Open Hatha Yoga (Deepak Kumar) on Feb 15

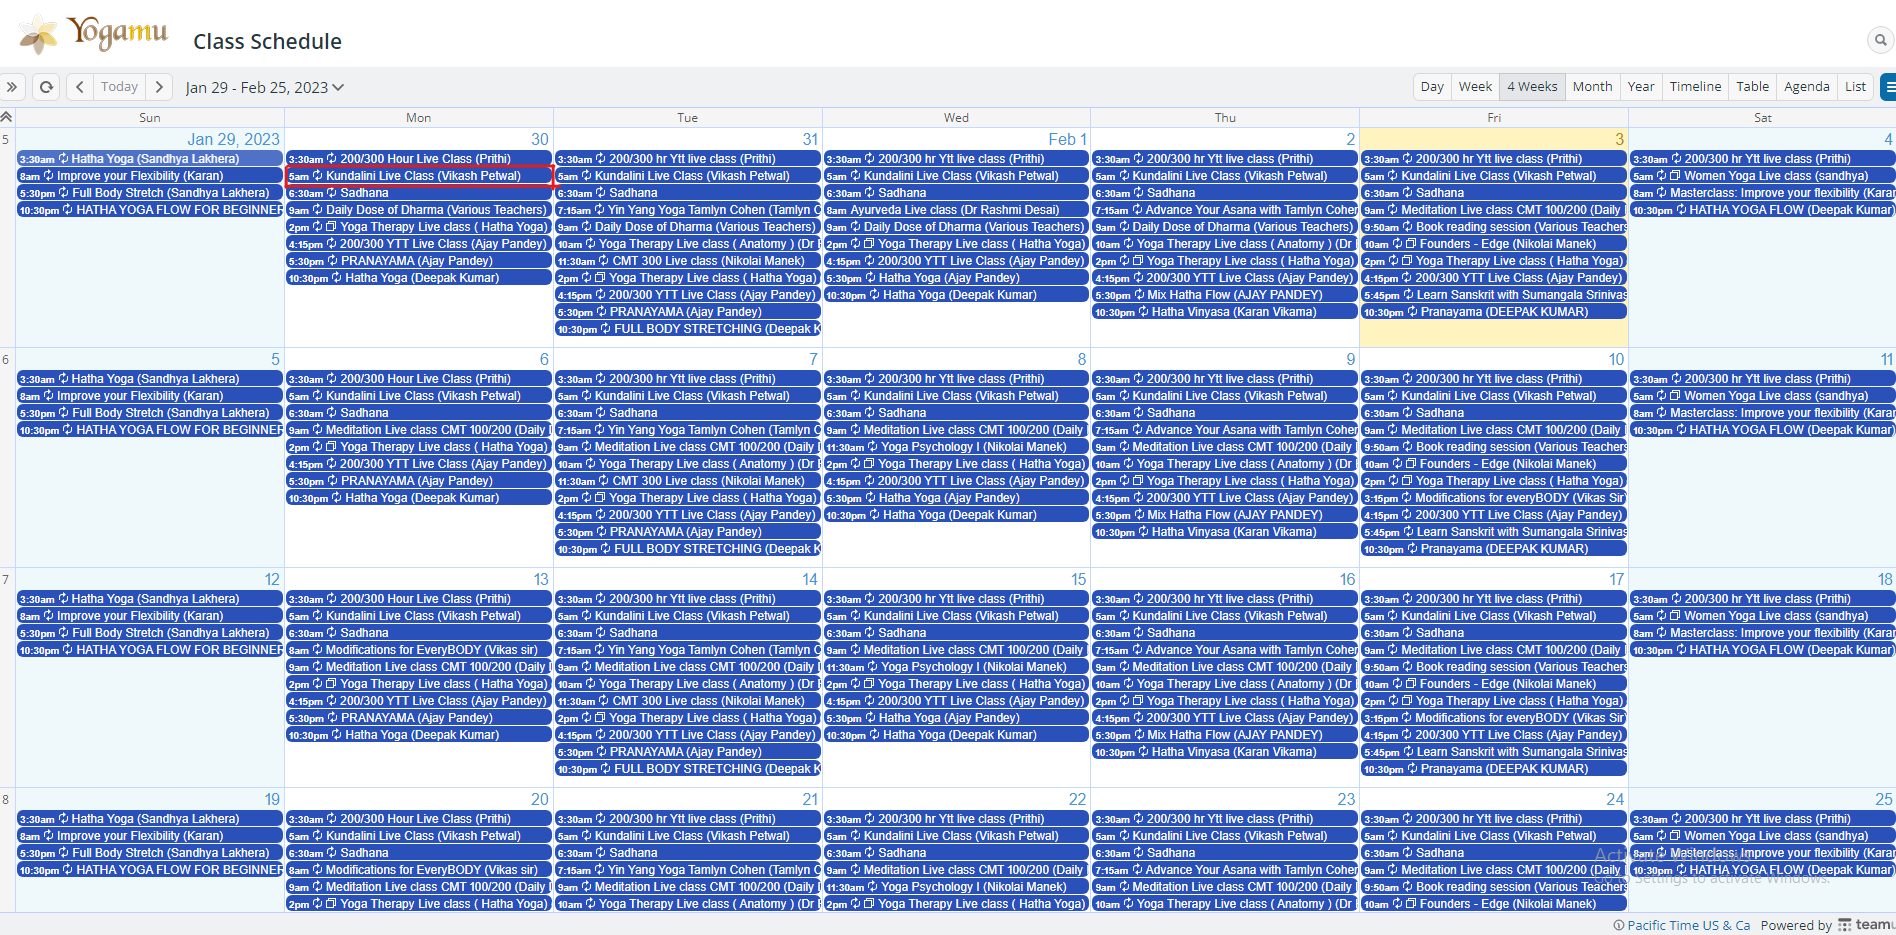pos(956,735)
